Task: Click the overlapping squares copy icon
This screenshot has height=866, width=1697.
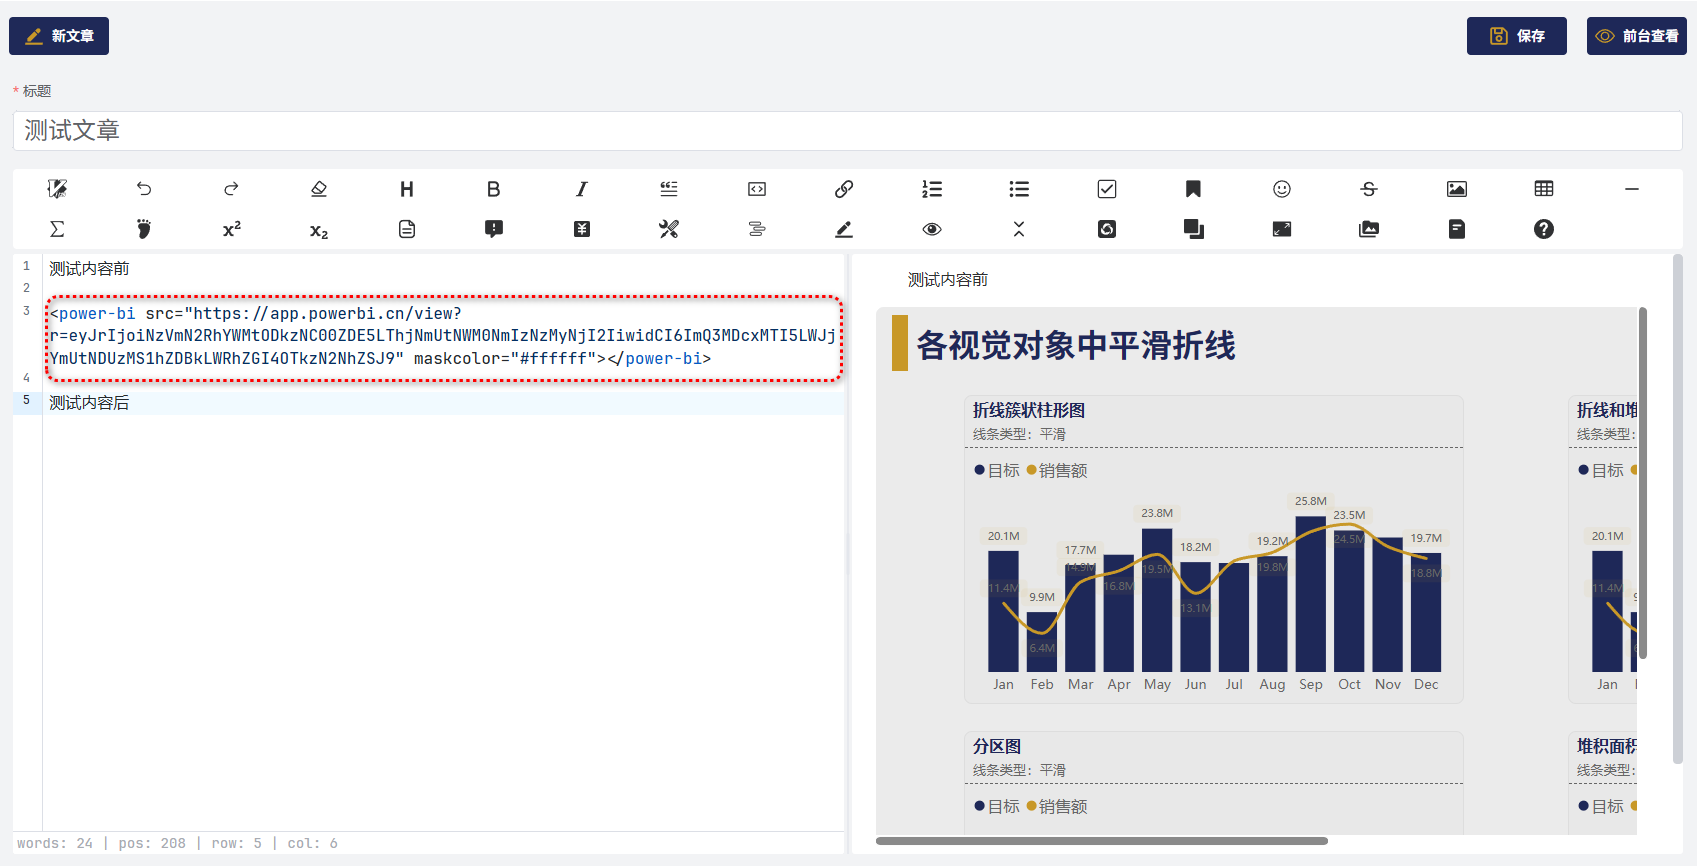Action: [1194, 229]
